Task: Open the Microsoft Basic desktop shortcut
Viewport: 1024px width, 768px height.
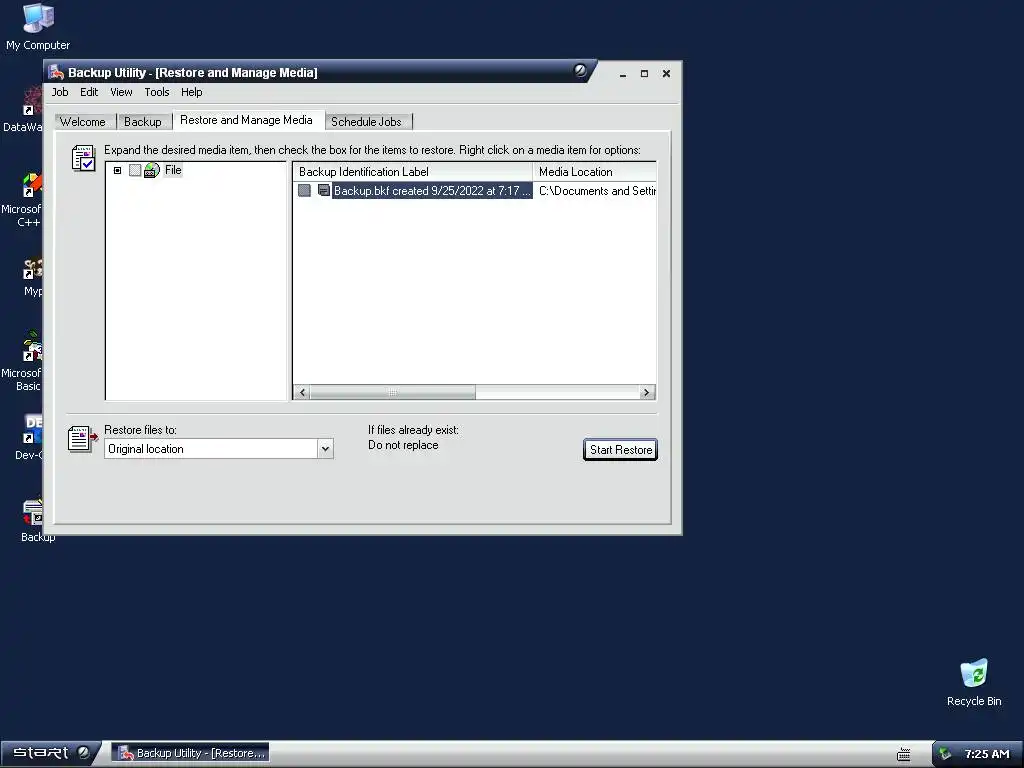Action: pos(31,347)
